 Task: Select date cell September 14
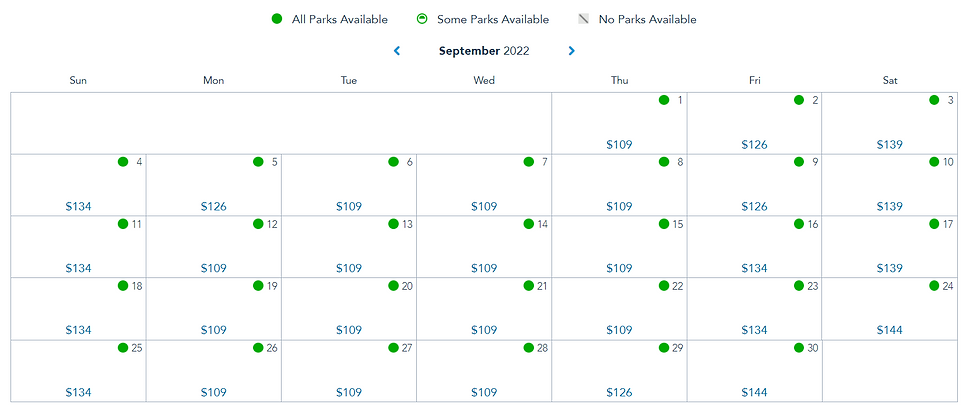point(484,246)
